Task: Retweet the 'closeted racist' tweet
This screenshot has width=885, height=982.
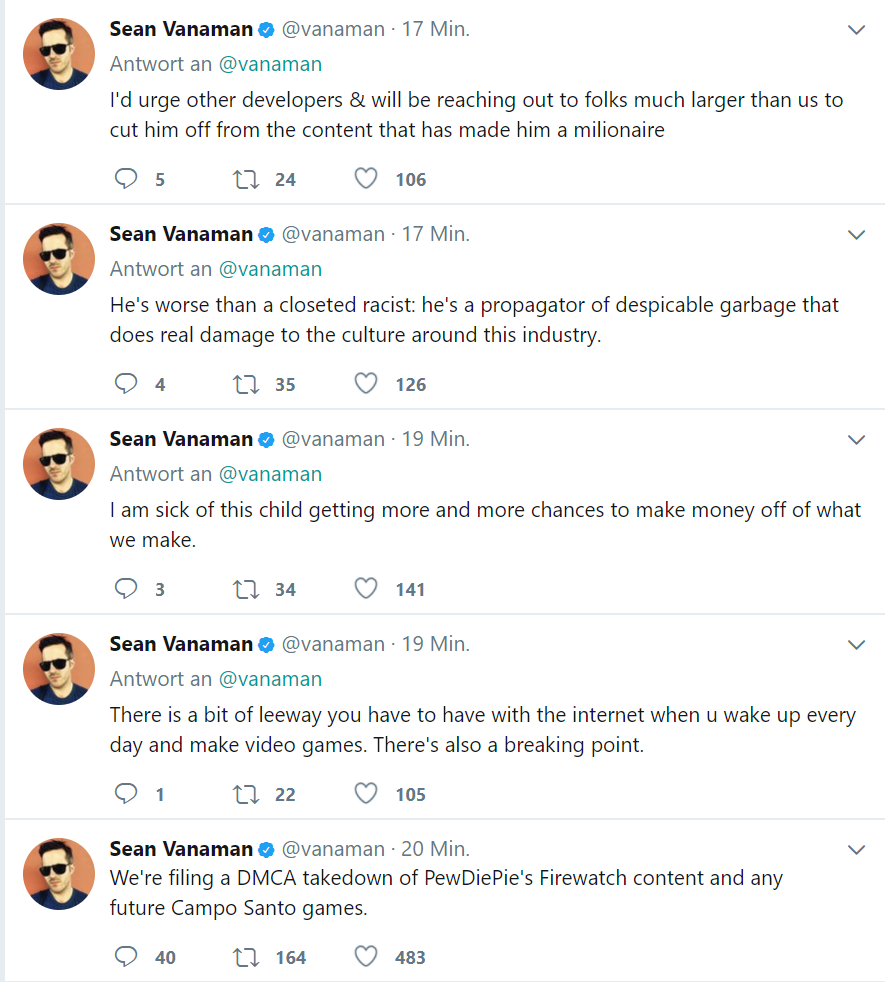Action: (246, 384)
